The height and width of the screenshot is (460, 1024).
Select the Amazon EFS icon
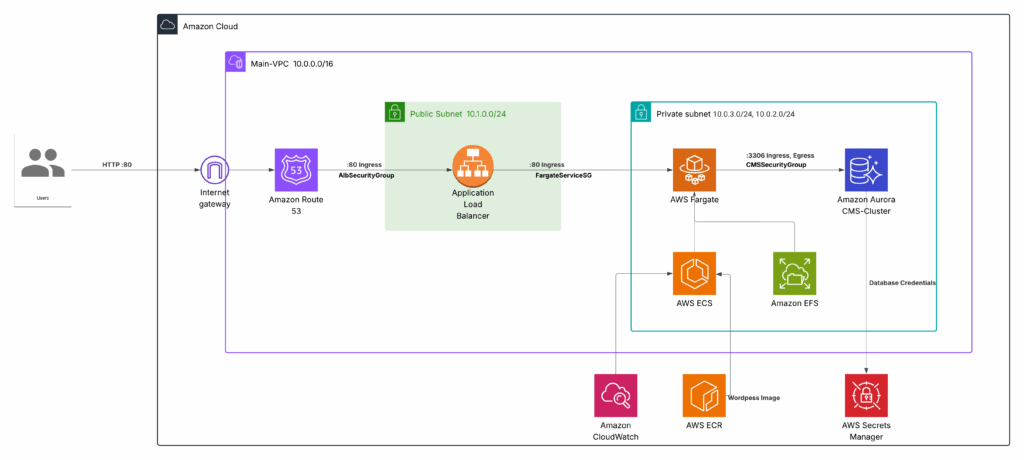coord(794,273)
